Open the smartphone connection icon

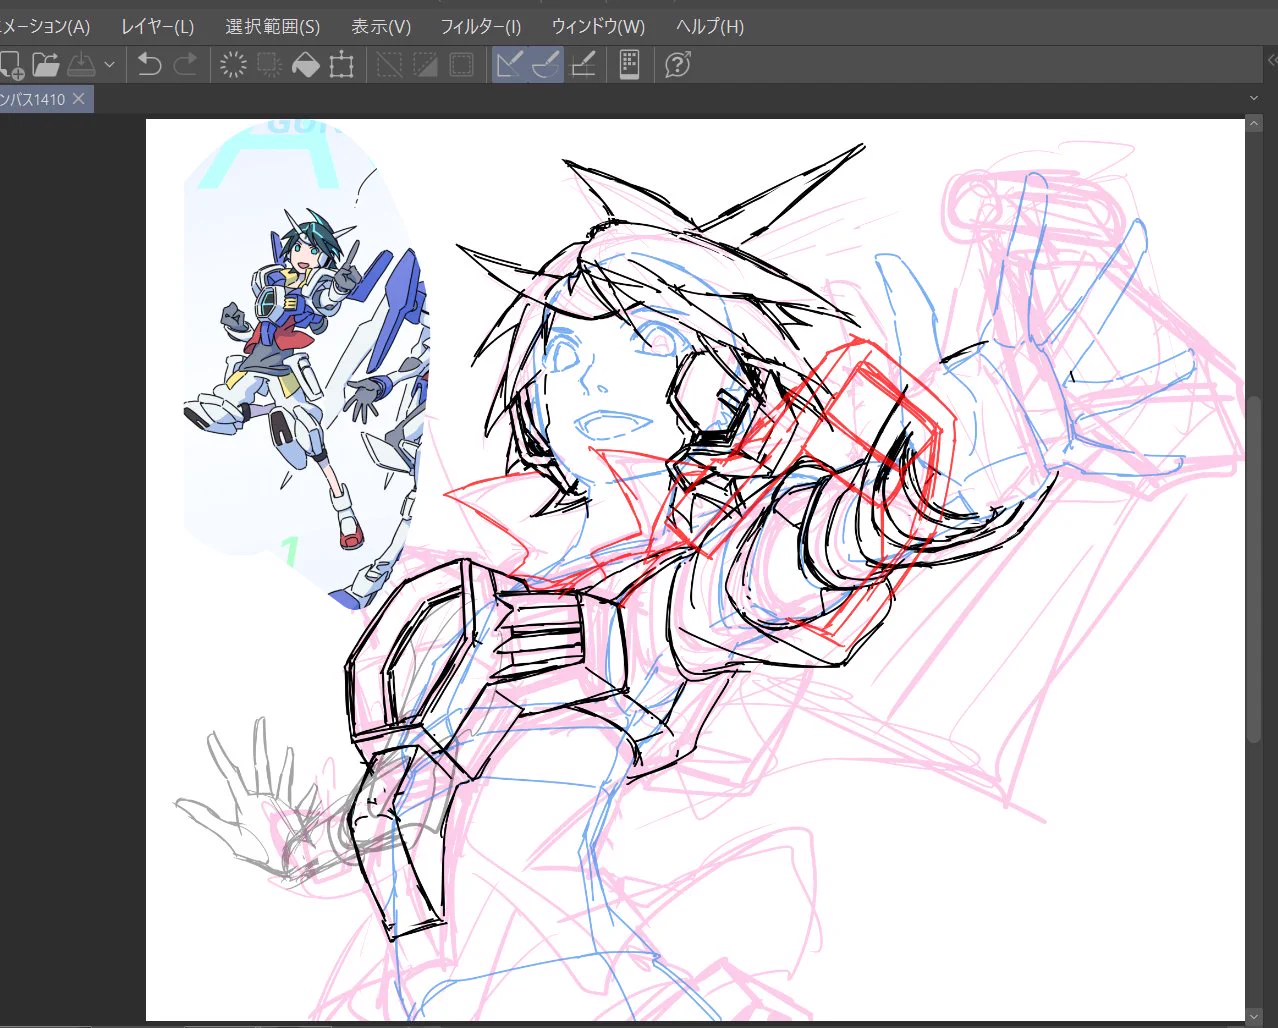(630, 65)
